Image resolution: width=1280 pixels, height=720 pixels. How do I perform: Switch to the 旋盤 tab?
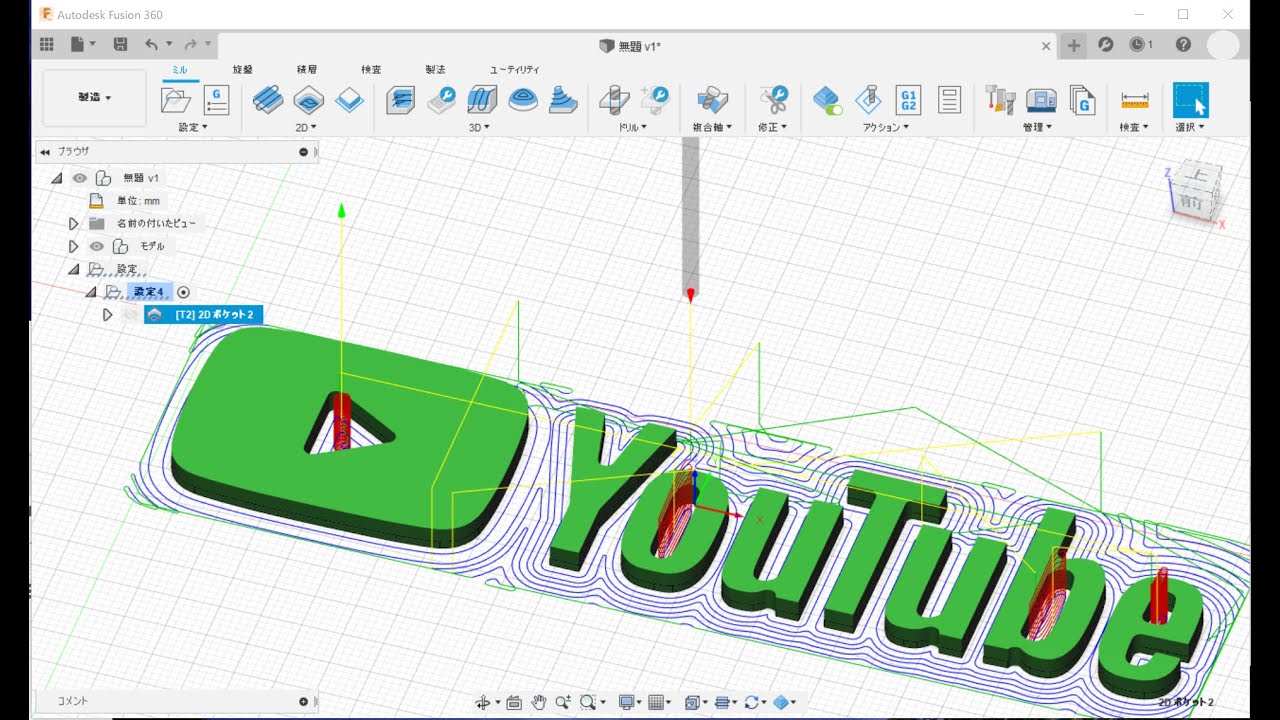pos(243,69)
